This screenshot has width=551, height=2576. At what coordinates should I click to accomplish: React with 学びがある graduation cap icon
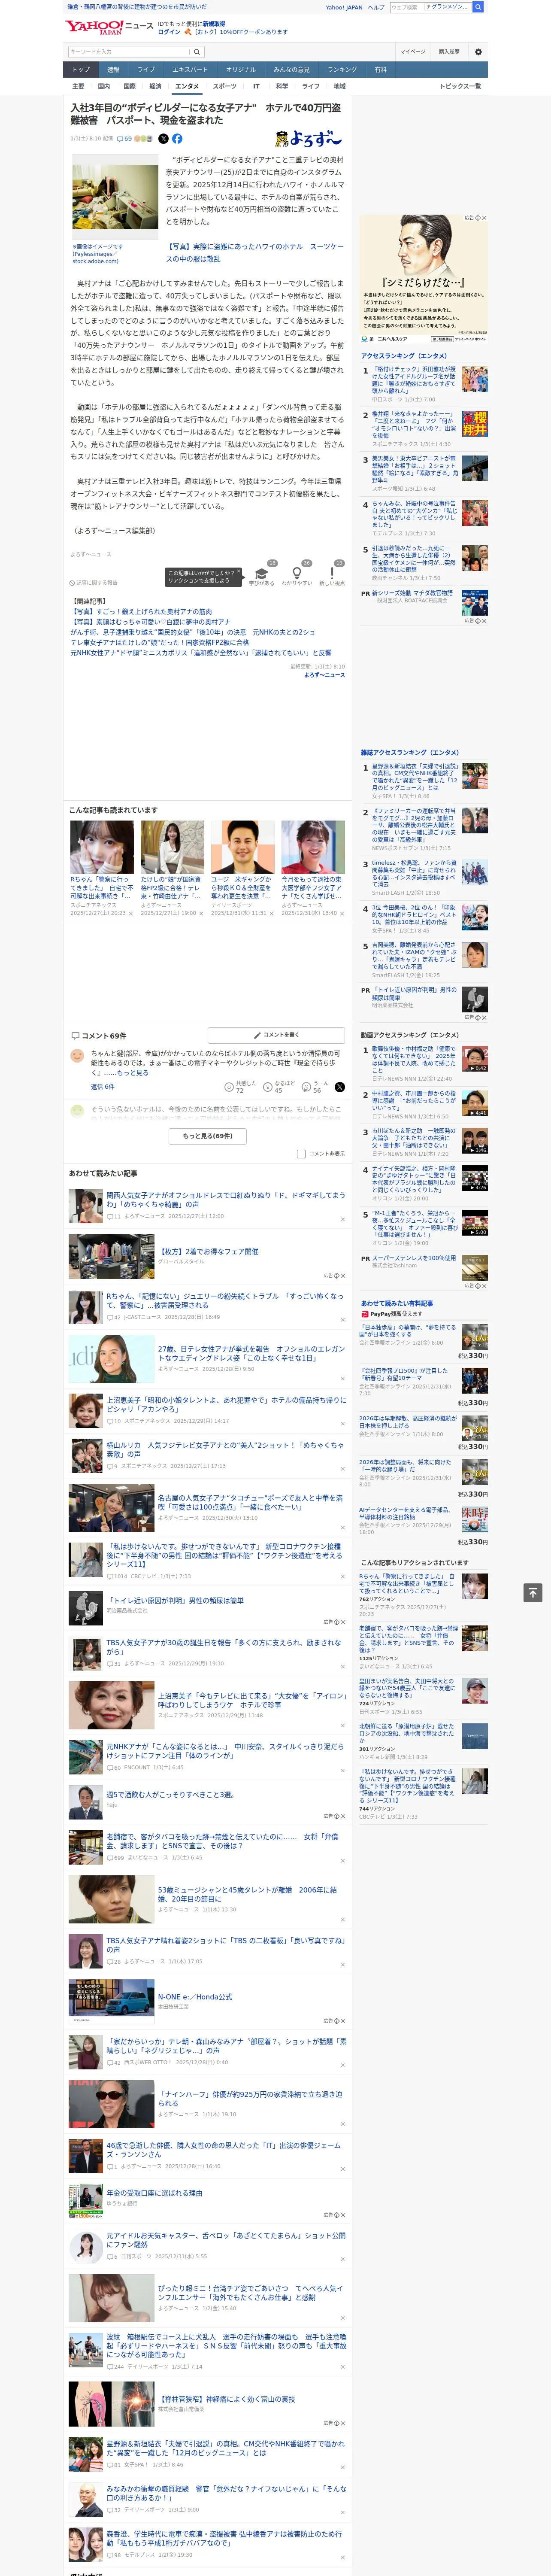pos(262,575)
